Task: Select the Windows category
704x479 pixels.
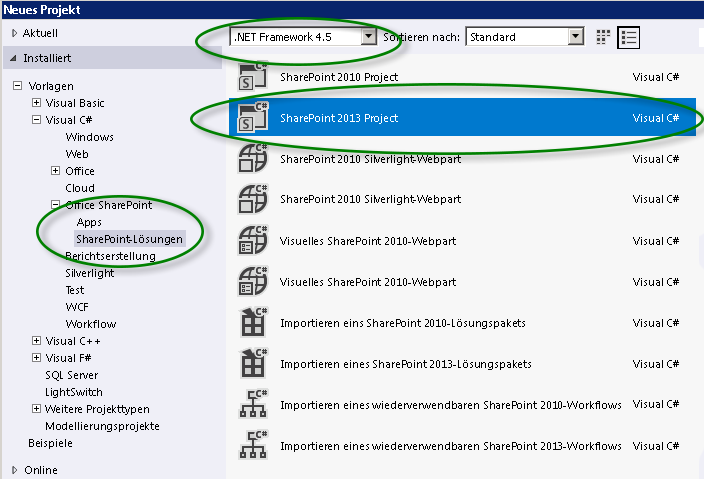Action: pos(89,137)
